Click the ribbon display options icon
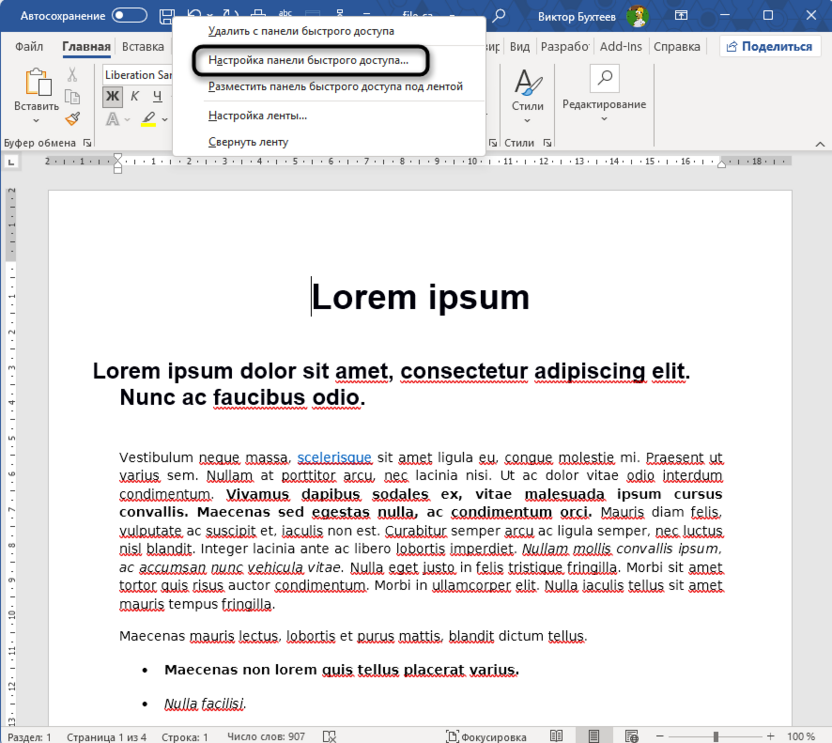The width and height of the screenshot is (832, 743). pos(681,15)
